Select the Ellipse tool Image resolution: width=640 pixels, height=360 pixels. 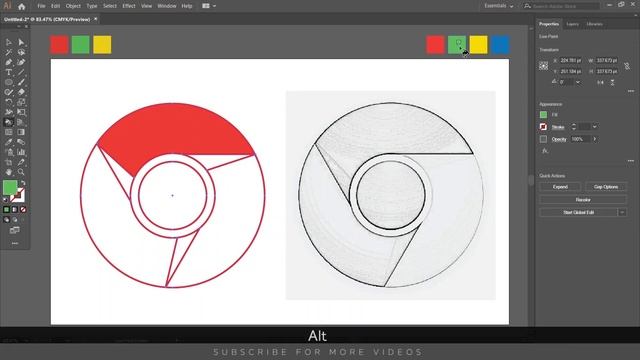pyautogui.click(x=9, y=82)
